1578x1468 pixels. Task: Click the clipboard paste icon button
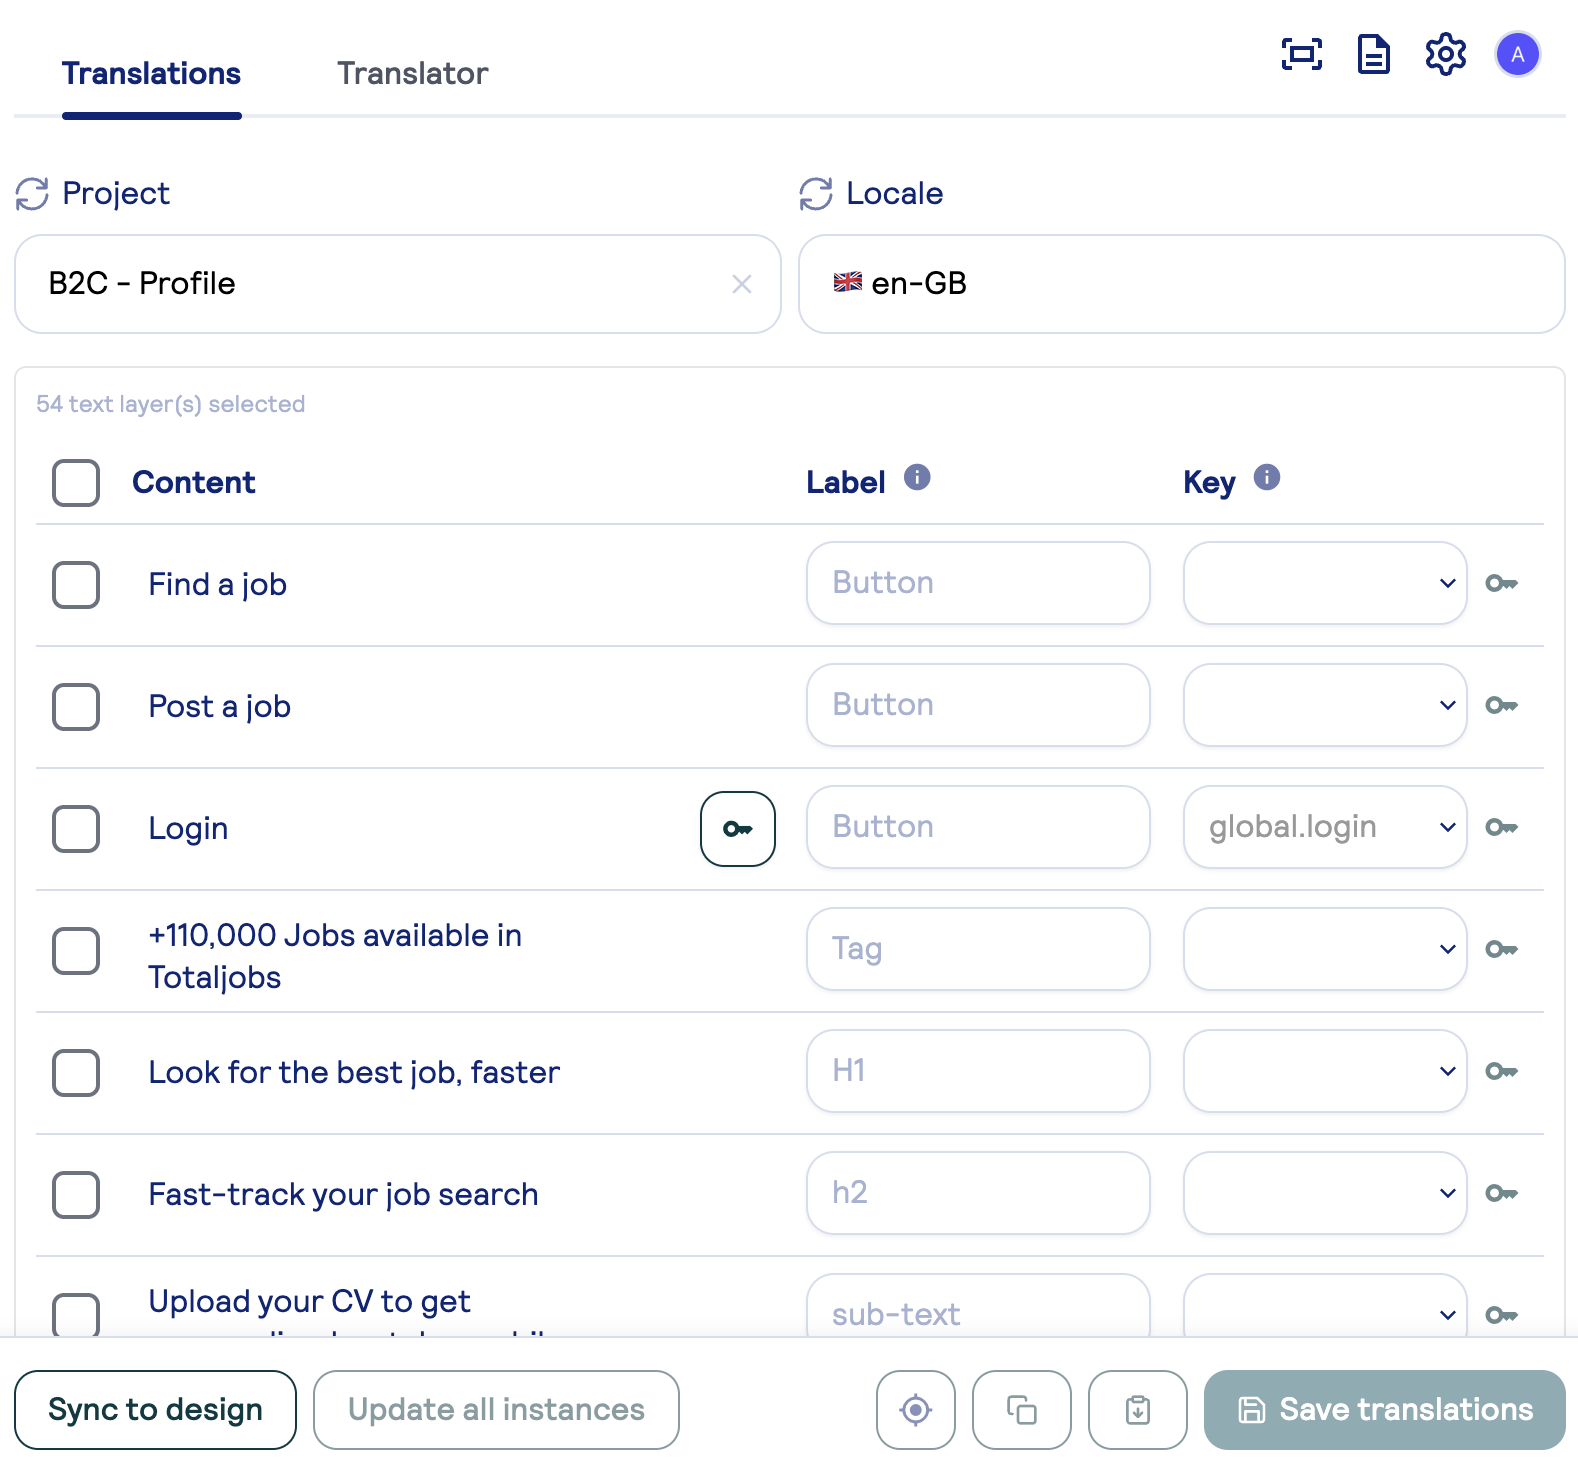point(1138,1410)
